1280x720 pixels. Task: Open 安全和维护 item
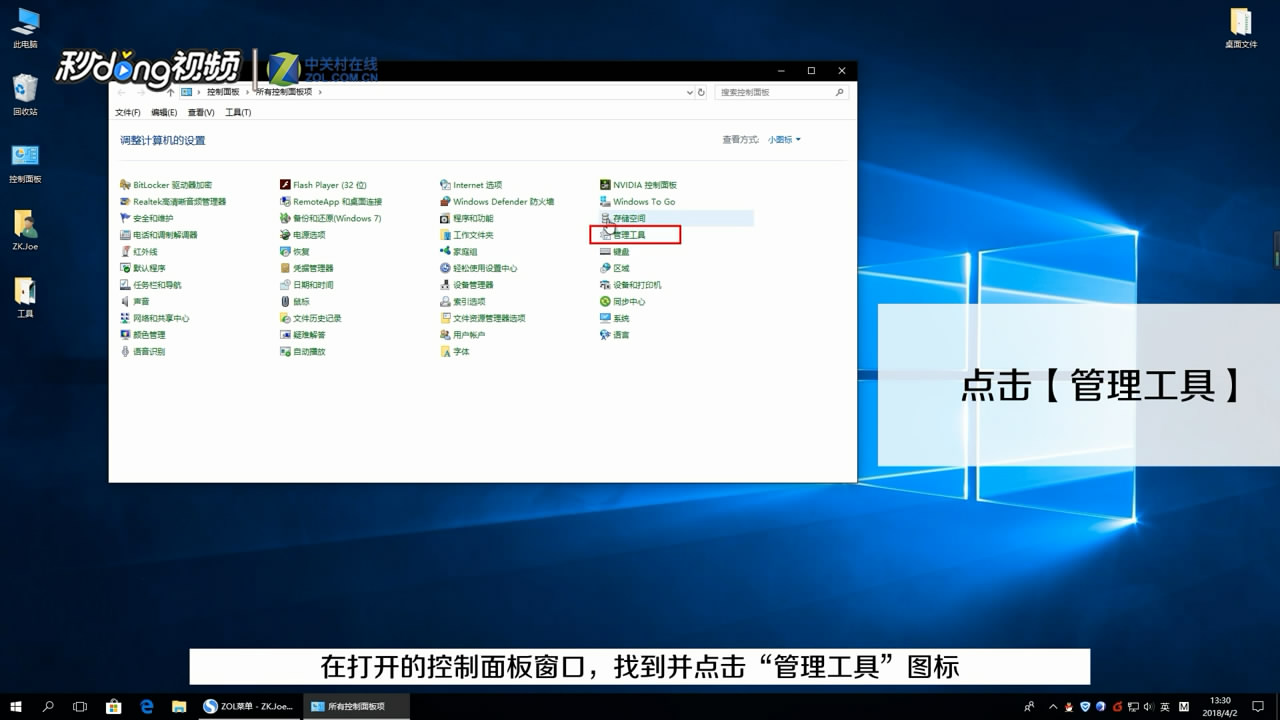click(146, 218)
